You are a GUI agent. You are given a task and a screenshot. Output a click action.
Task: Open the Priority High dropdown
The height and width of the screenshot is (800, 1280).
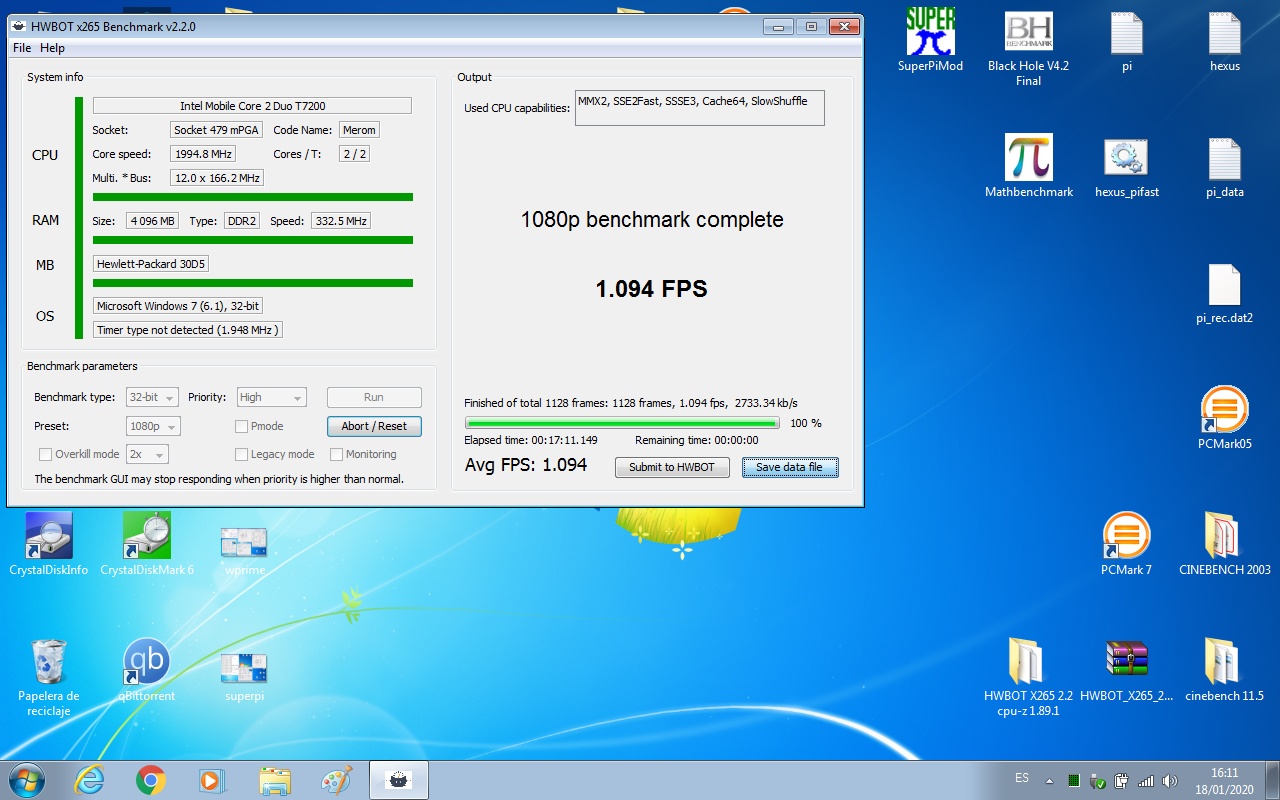(271, 397)
